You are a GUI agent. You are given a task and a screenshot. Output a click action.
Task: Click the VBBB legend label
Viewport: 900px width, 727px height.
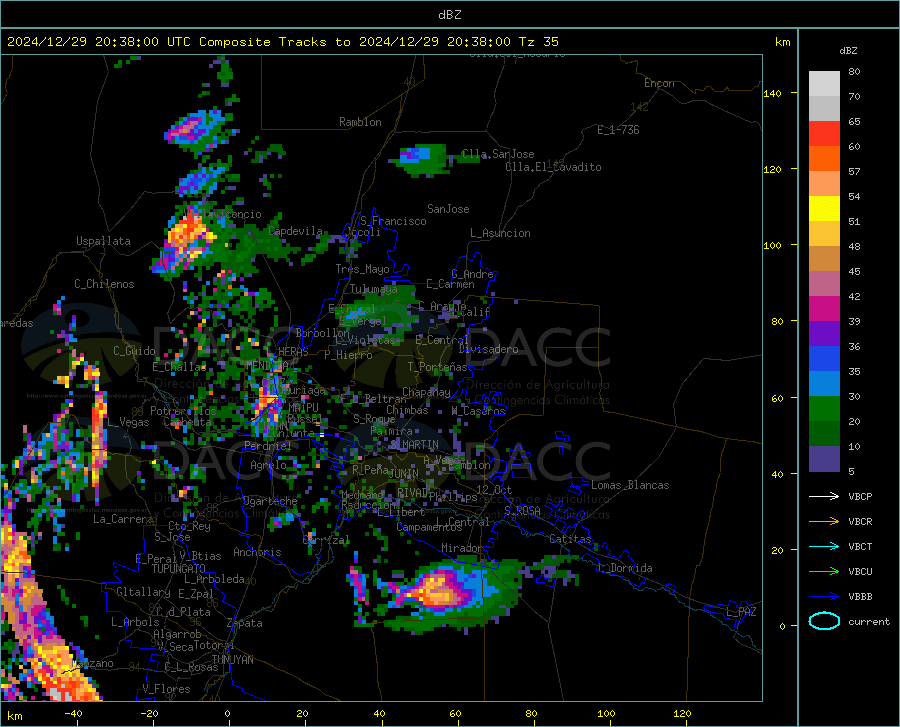point(860,596)
